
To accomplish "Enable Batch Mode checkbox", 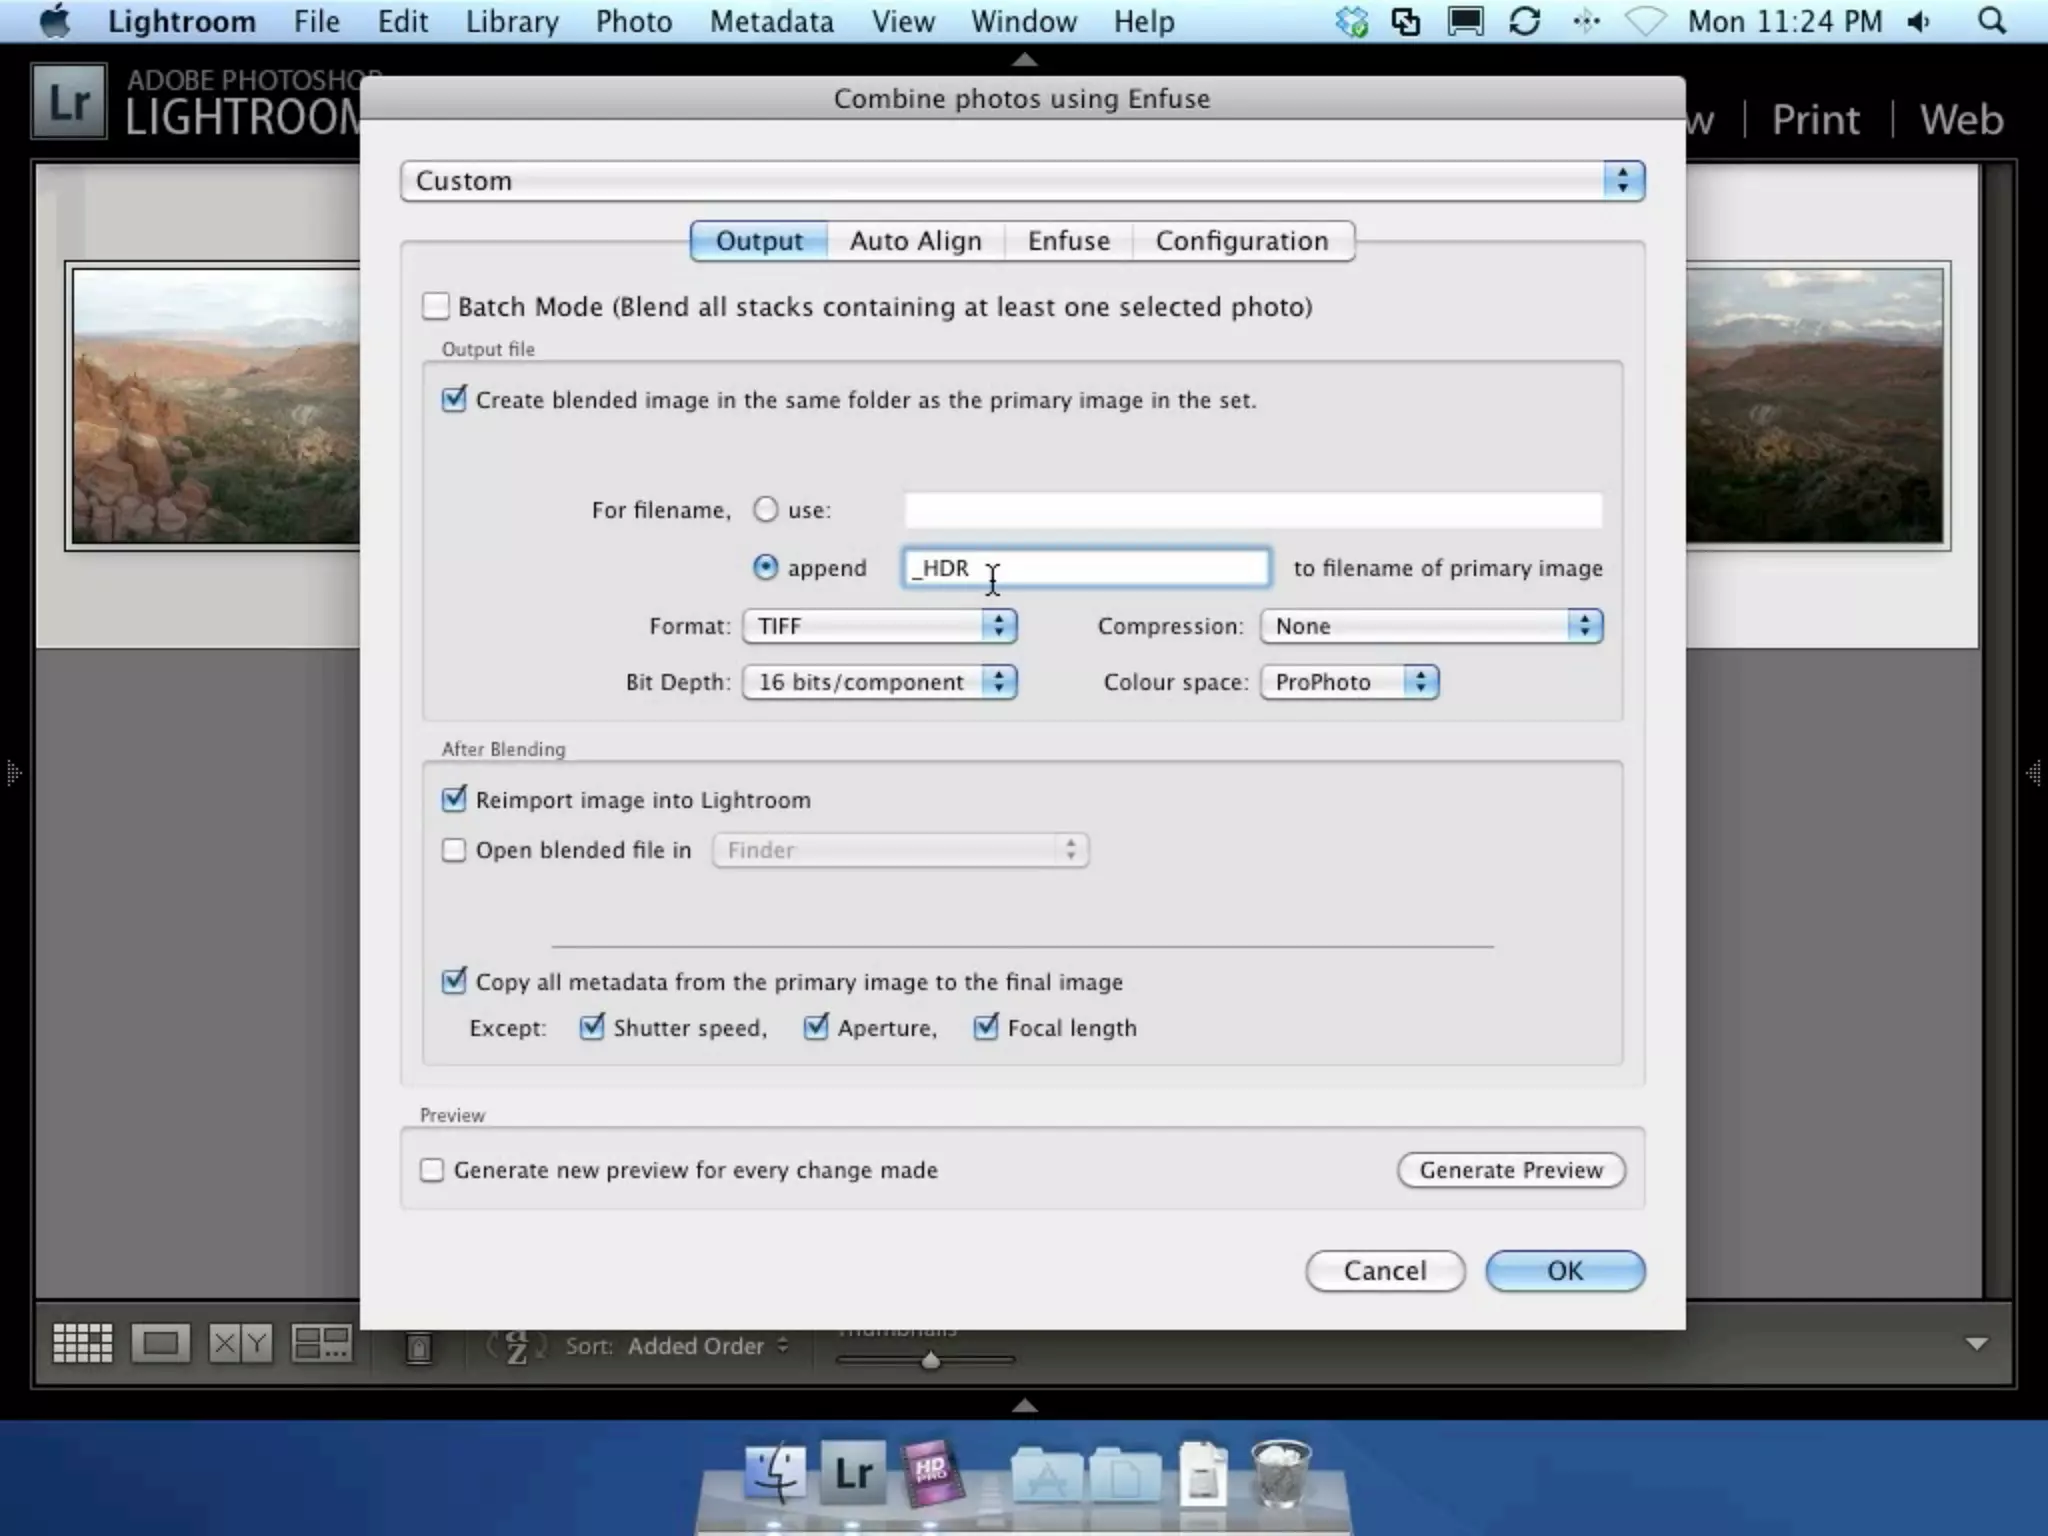I will pos(436,306).
